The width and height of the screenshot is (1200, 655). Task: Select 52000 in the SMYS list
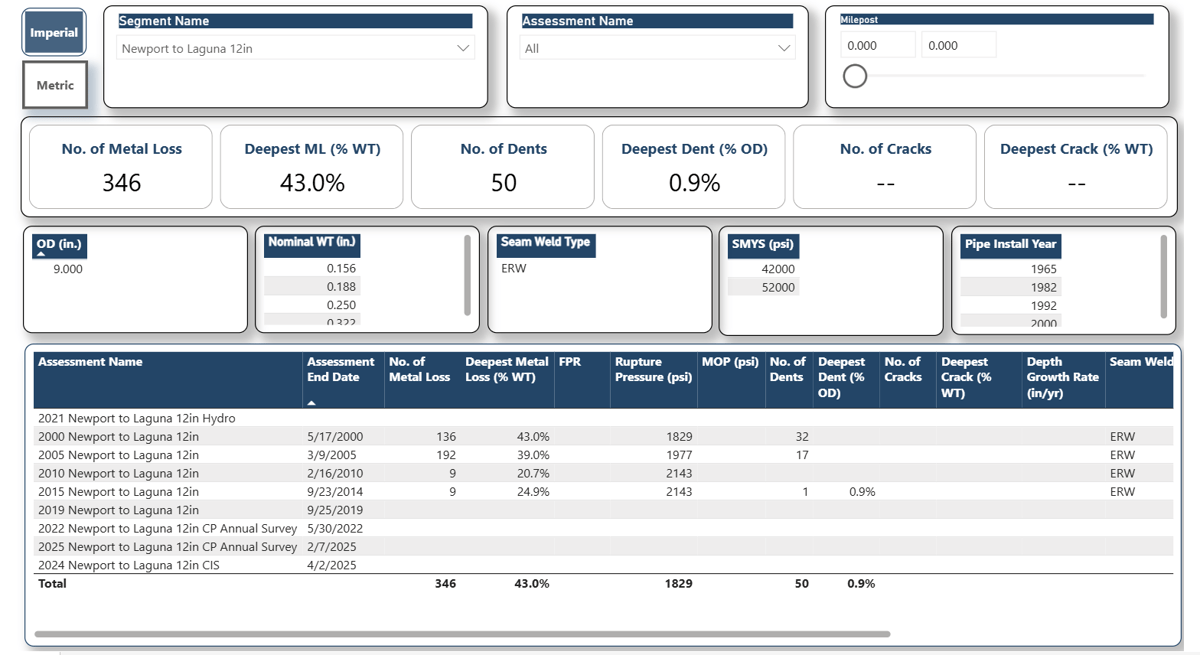click(x=777, y=288)
